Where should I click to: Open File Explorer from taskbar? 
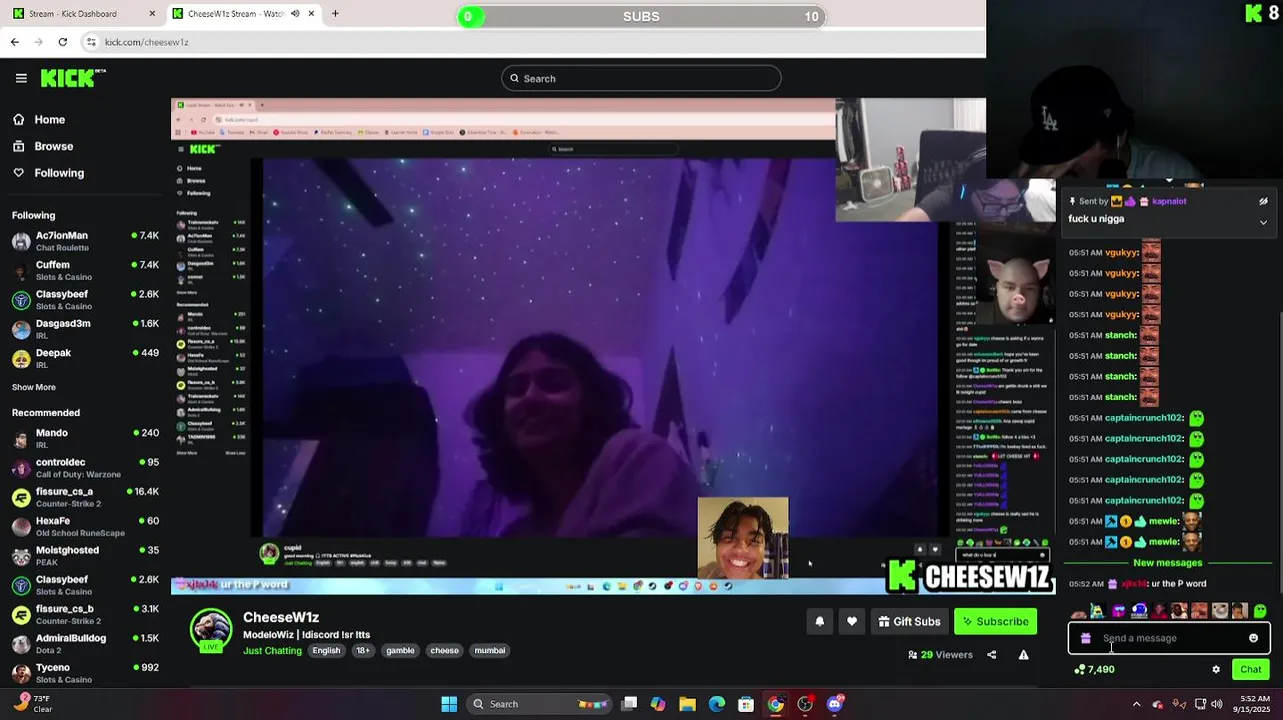pyautogui.click(x=687, y=704)
